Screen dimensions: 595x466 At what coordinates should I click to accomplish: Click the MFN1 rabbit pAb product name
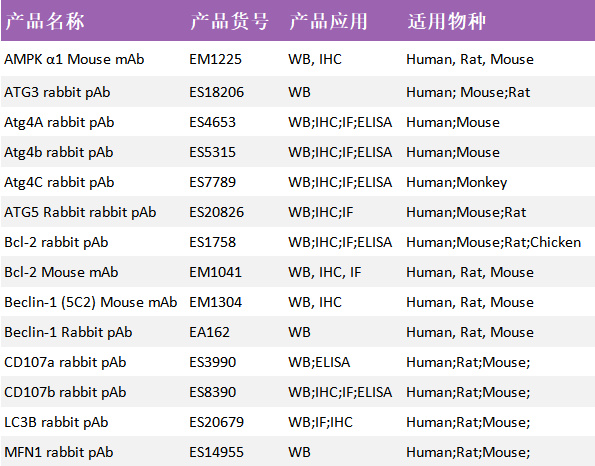[x=59, y=452]
